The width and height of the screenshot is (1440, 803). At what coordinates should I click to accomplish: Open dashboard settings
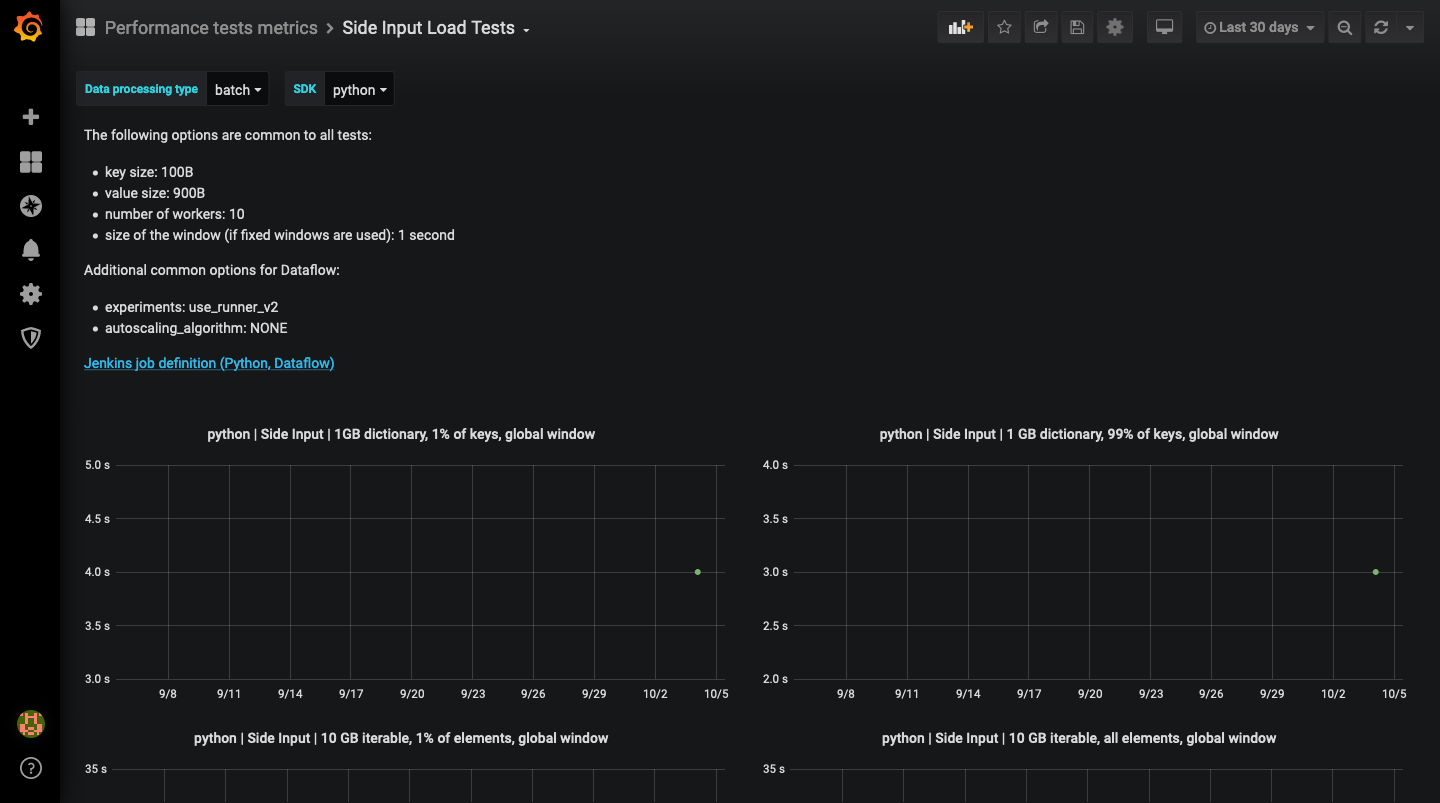tap(1114, 27)
